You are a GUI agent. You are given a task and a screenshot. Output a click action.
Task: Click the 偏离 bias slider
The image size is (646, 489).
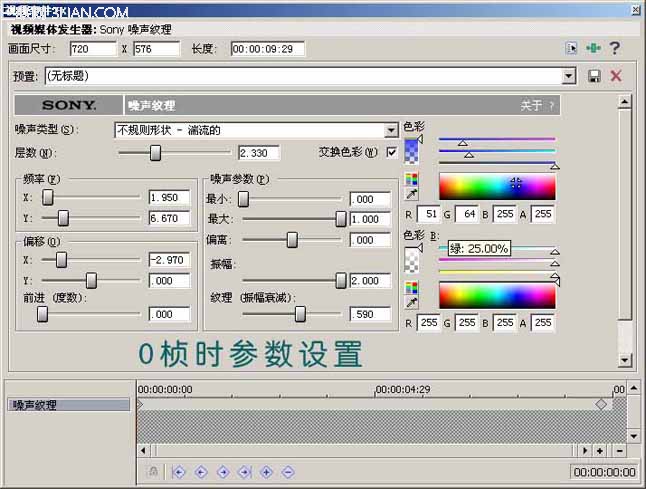pos(294,239)
